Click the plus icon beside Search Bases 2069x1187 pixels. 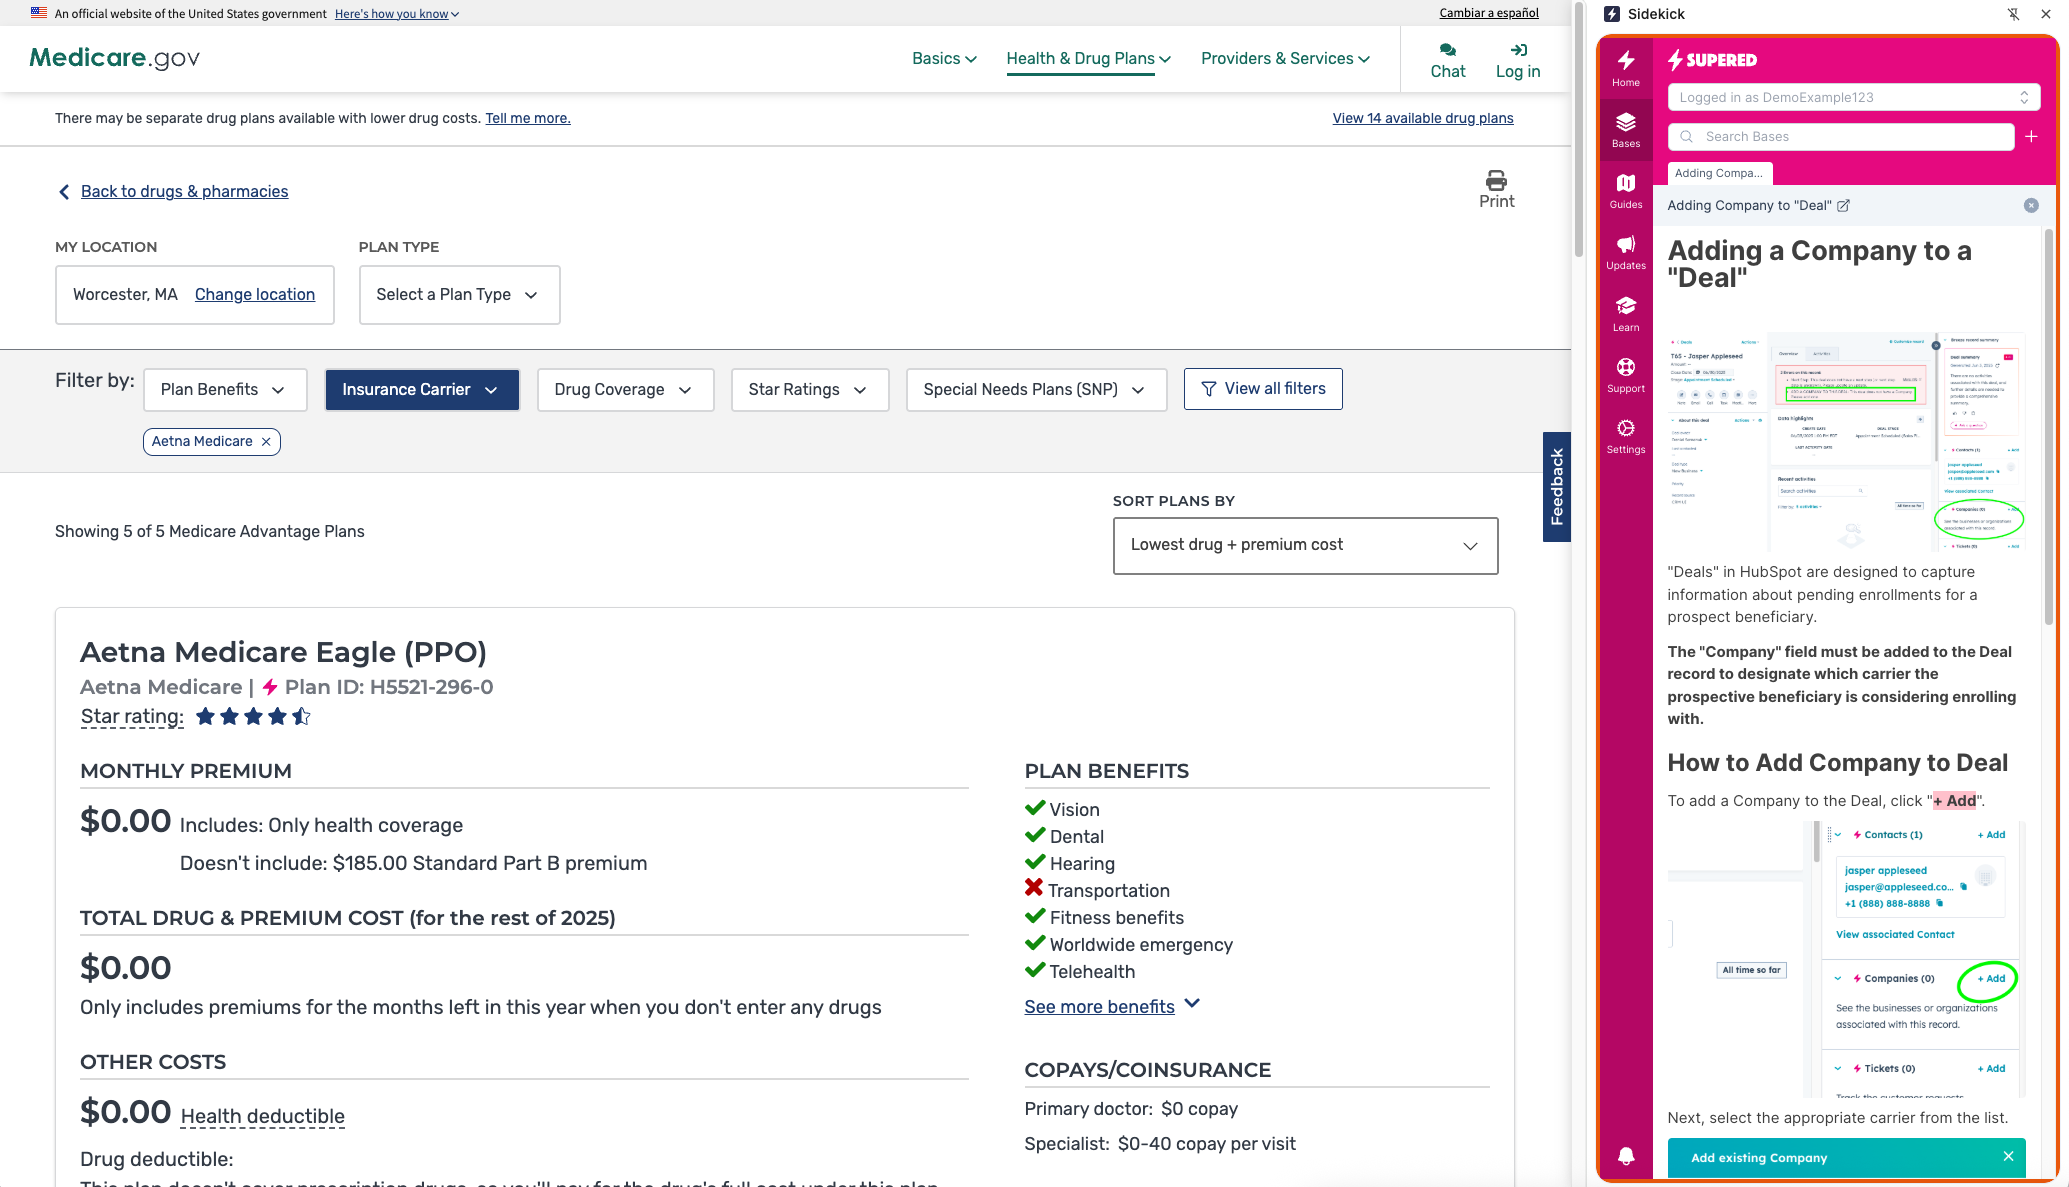pos(2031,136)
